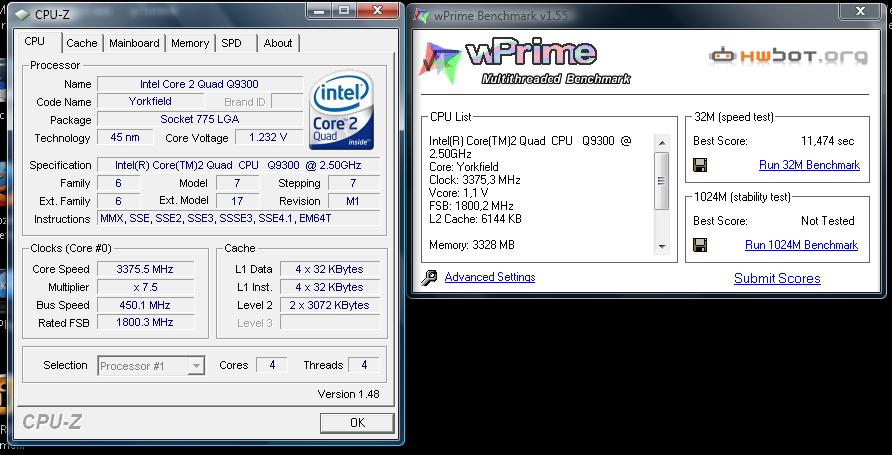Click the empty Level 3 field
This screenshot has height=455, width=892.
pyautogui.click(x=329, y=322)
